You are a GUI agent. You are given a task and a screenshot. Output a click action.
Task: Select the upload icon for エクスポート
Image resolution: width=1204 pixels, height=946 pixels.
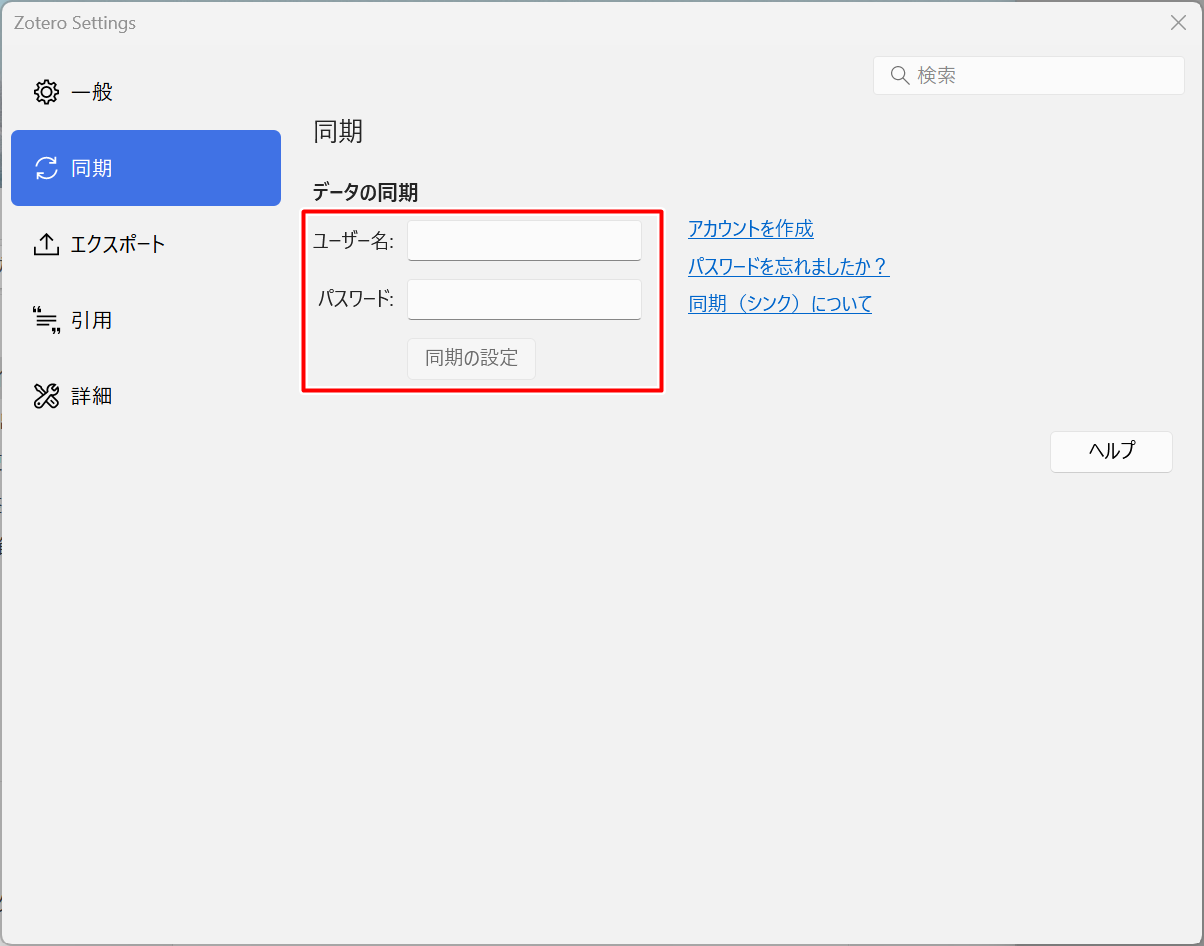(x=46, y=243)
